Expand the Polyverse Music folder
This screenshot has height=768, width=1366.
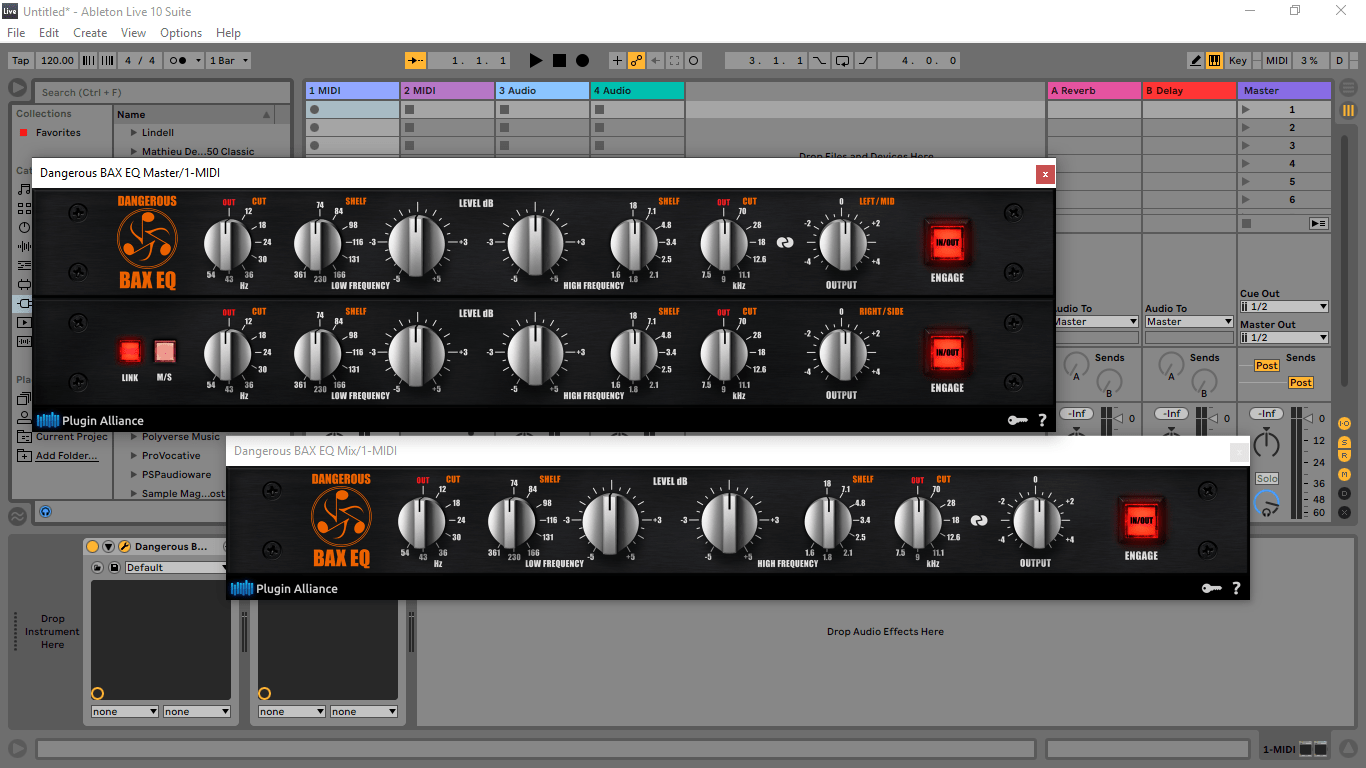coord(133,437)
